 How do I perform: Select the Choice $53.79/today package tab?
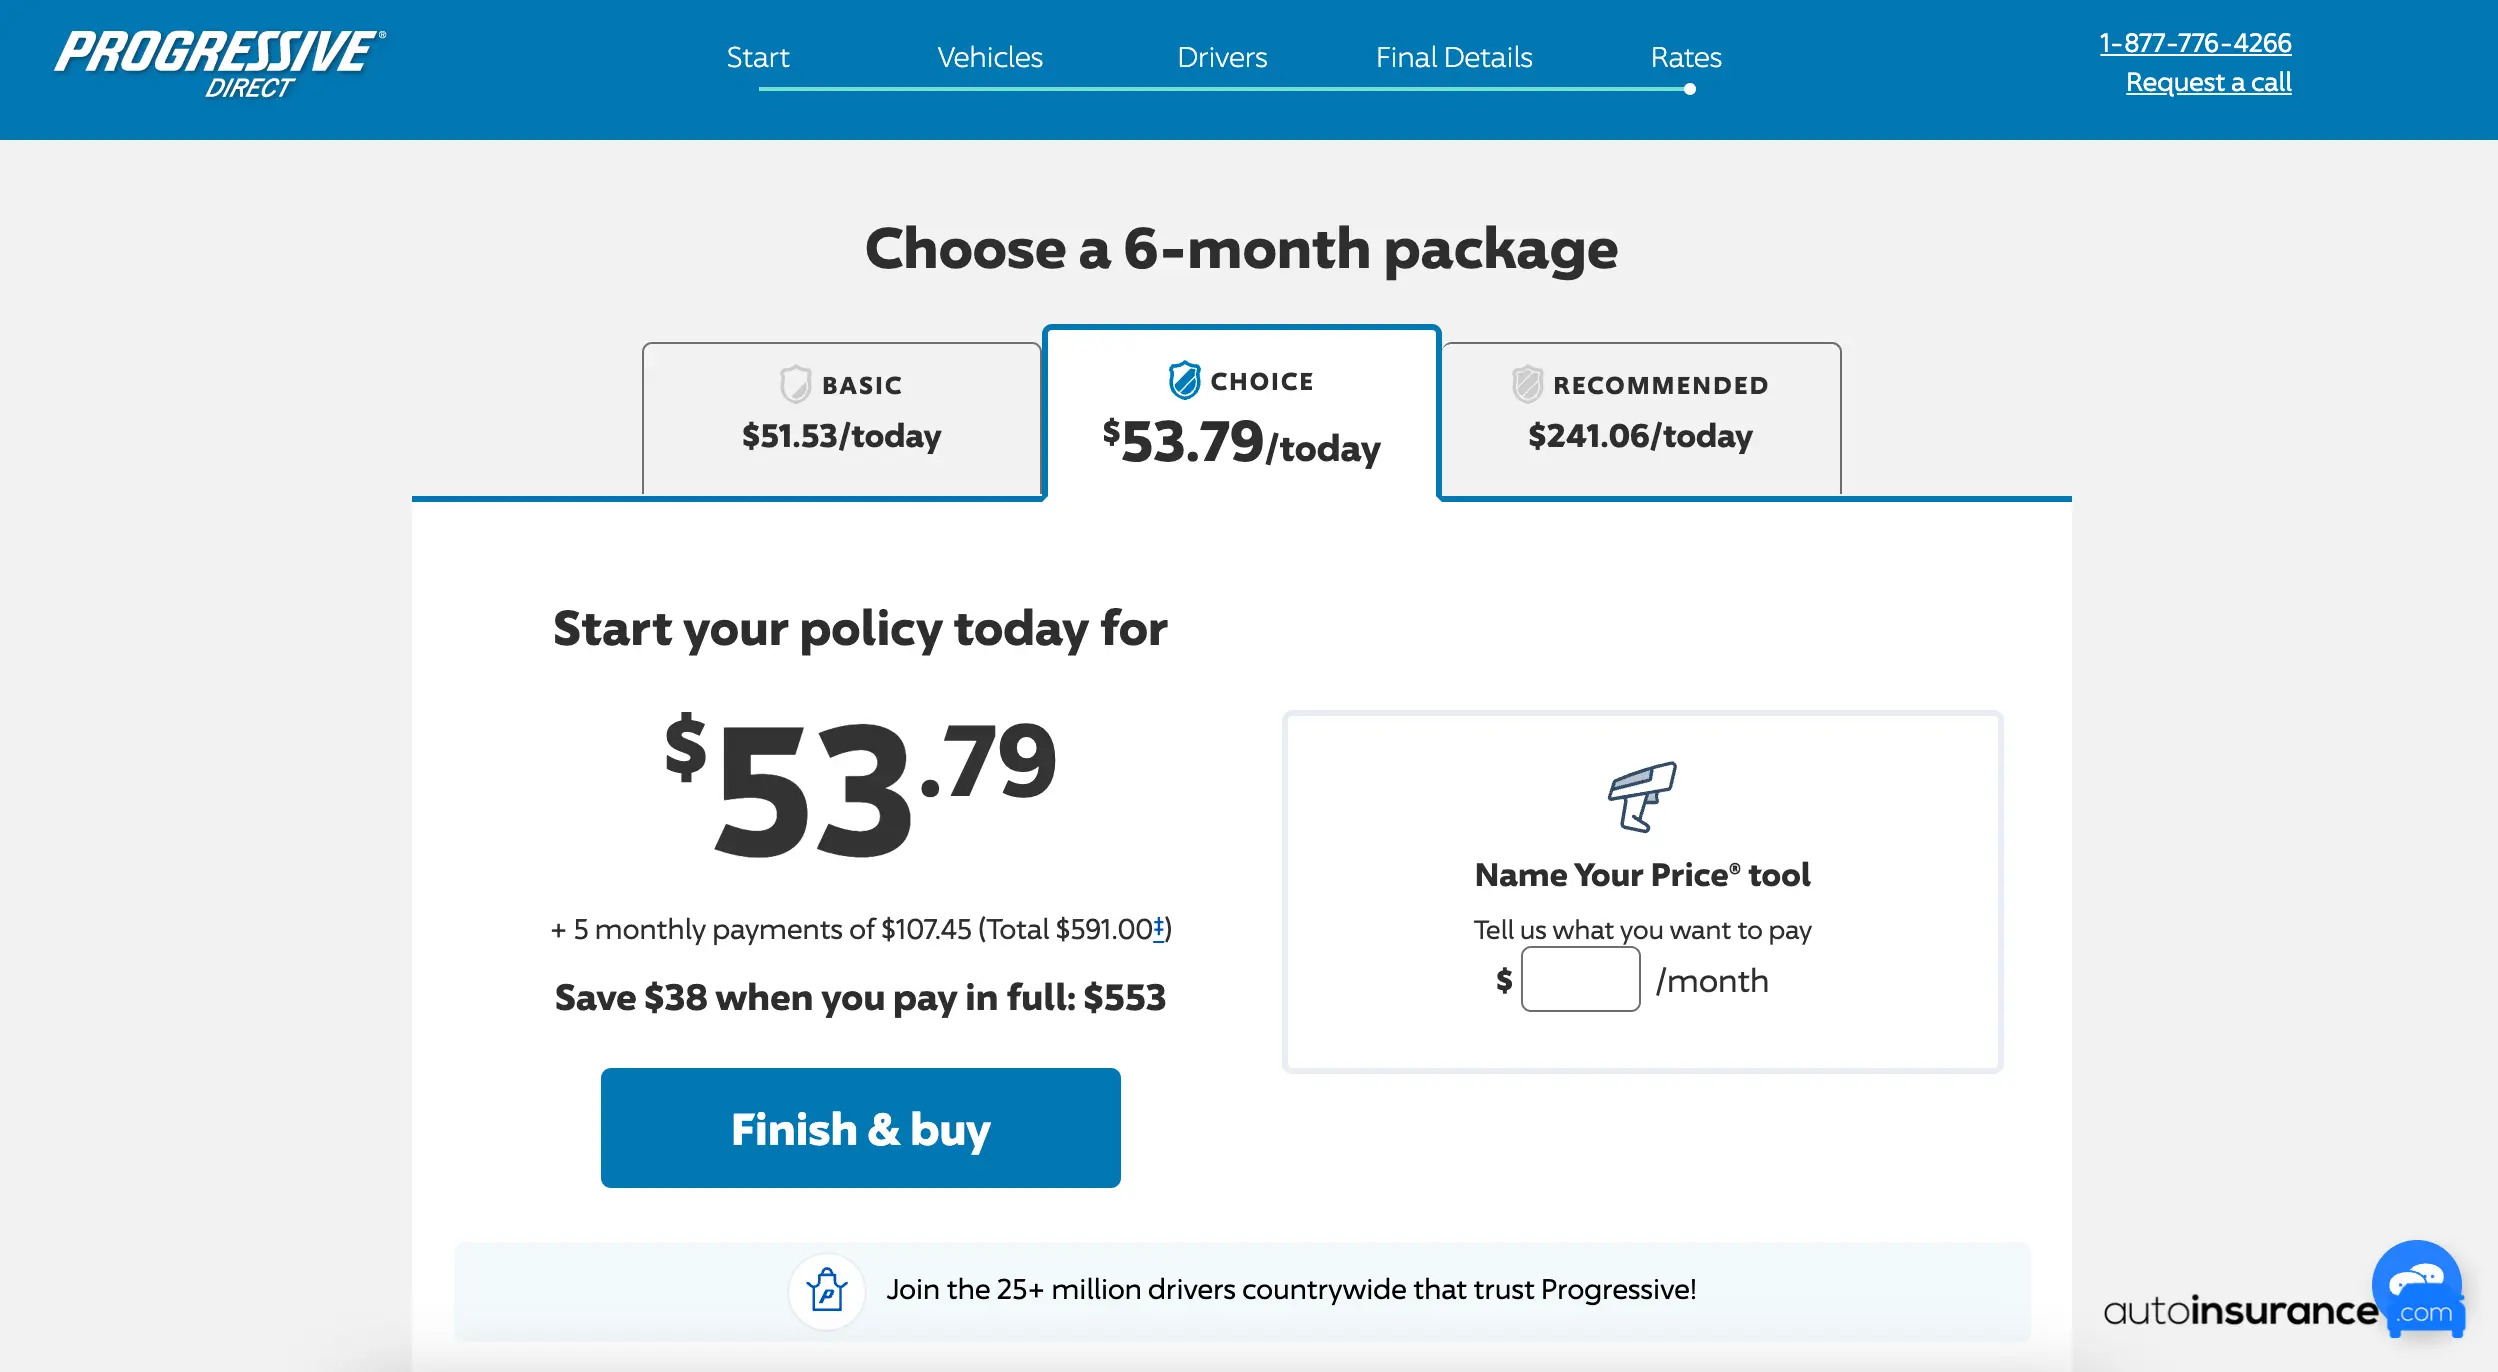tap(1241, 412)
